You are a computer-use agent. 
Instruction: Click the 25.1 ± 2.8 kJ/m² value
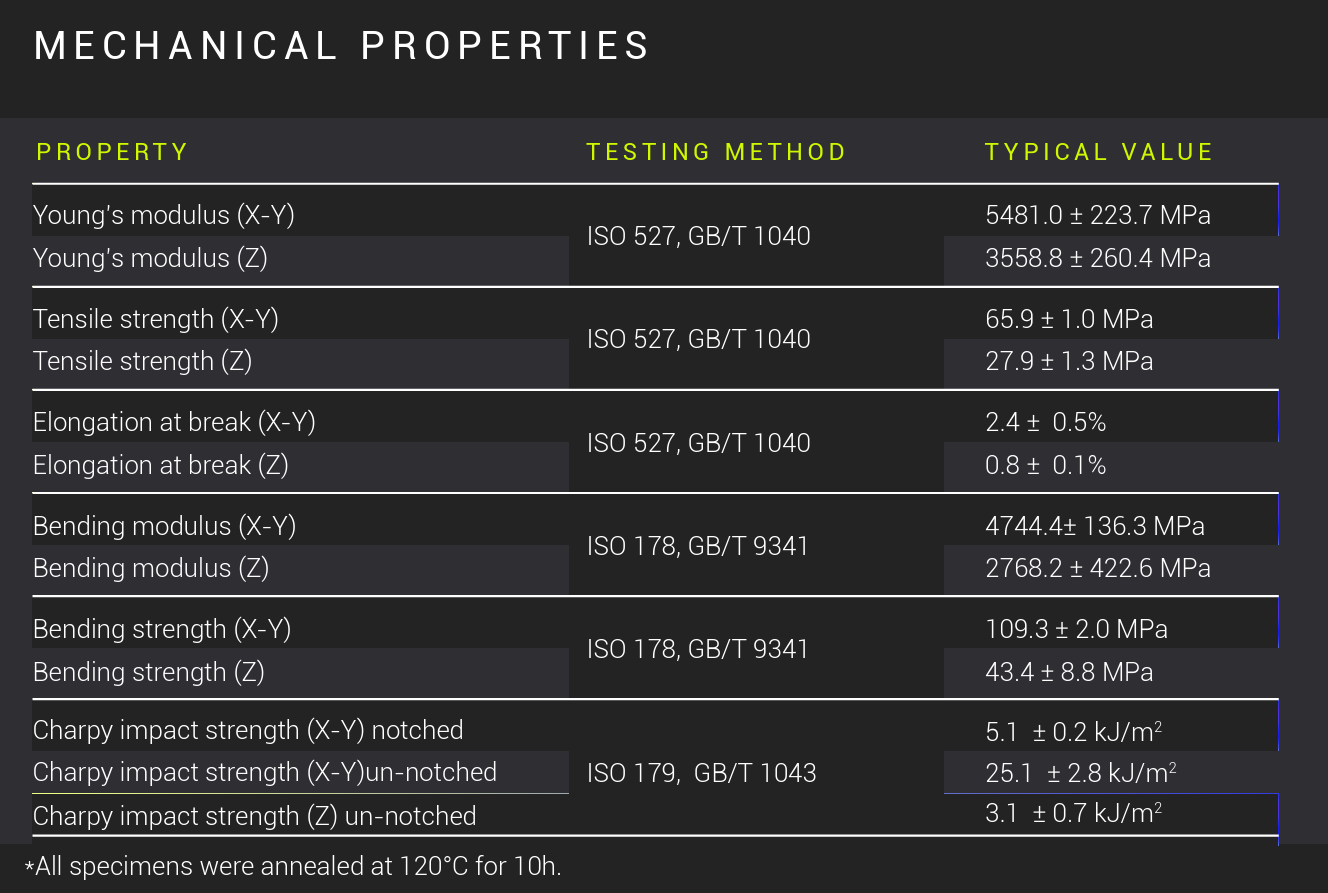[1080, 772]
